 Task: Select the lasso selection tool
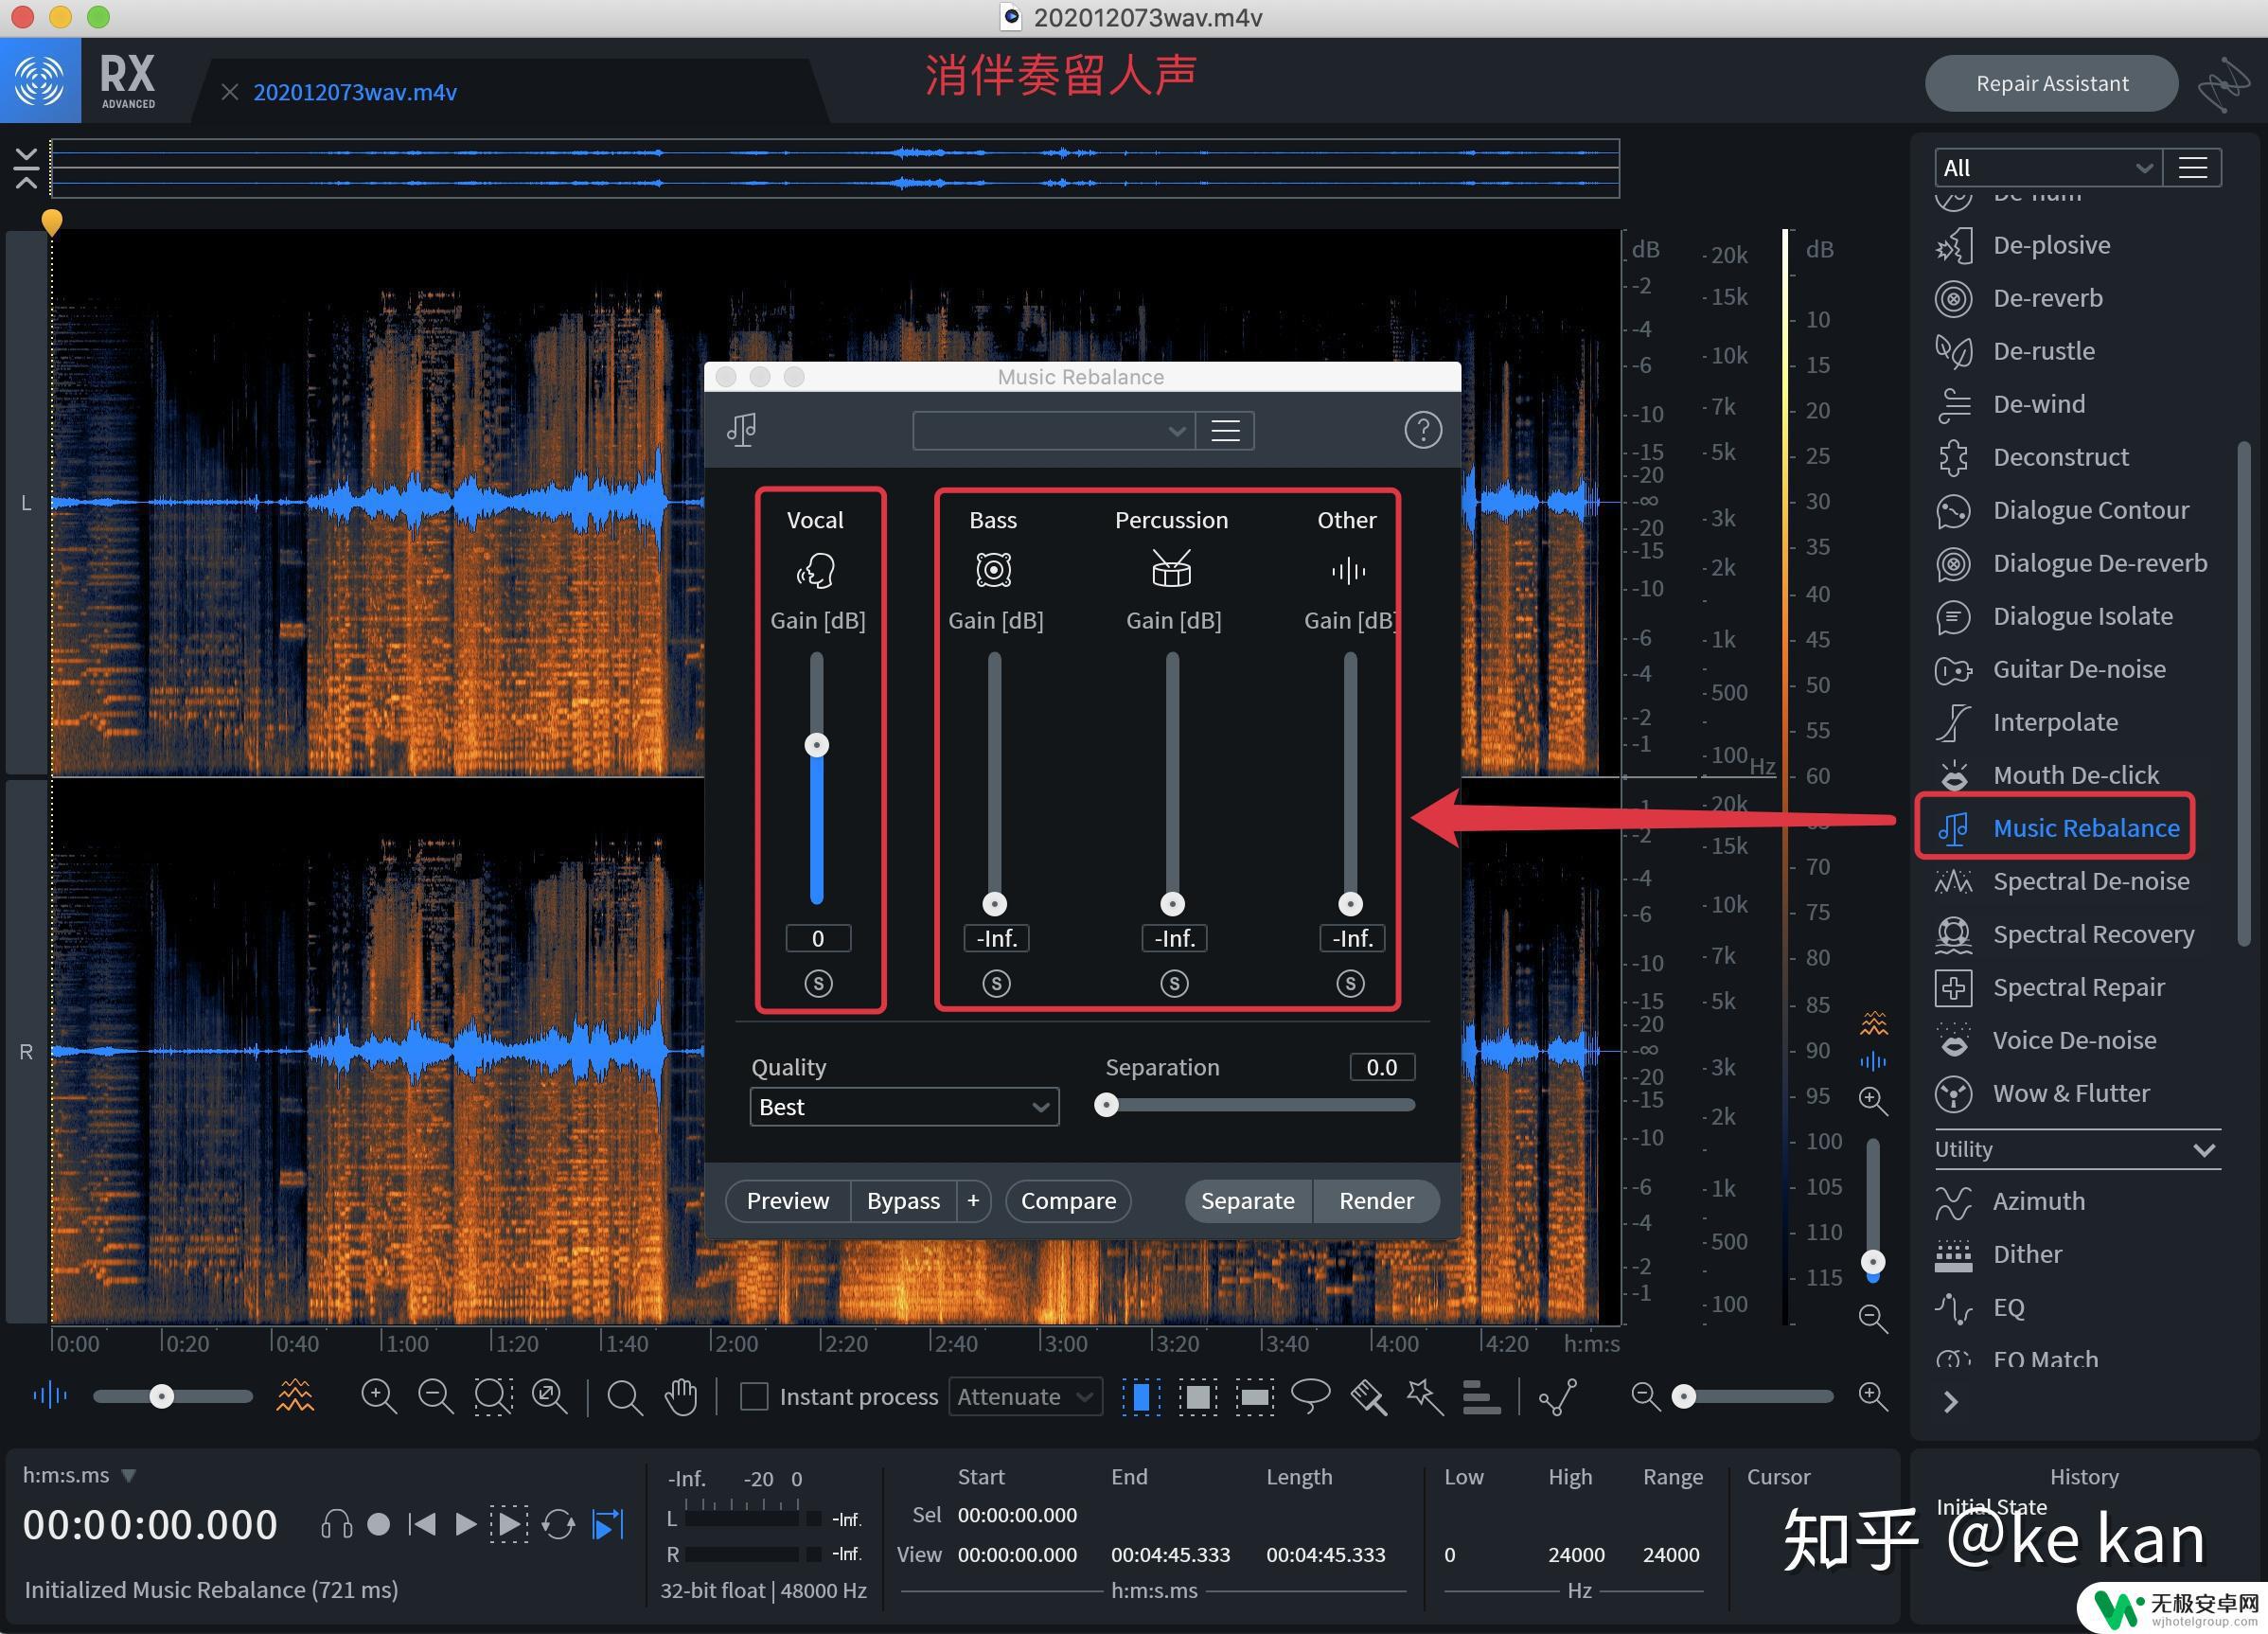[1311, 1396]
